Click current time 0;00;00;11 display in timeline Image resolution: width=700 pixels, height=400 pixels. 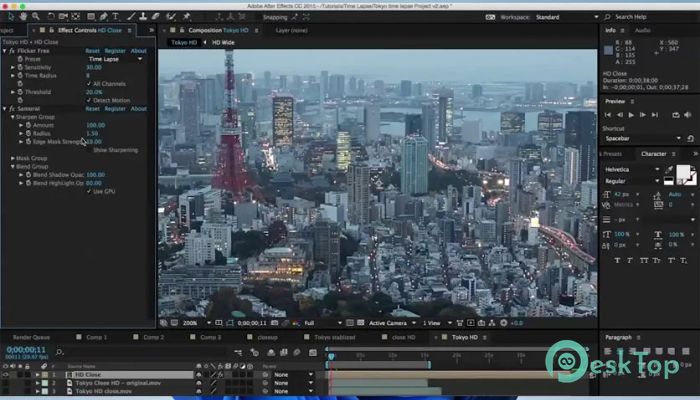click(26, 350)
